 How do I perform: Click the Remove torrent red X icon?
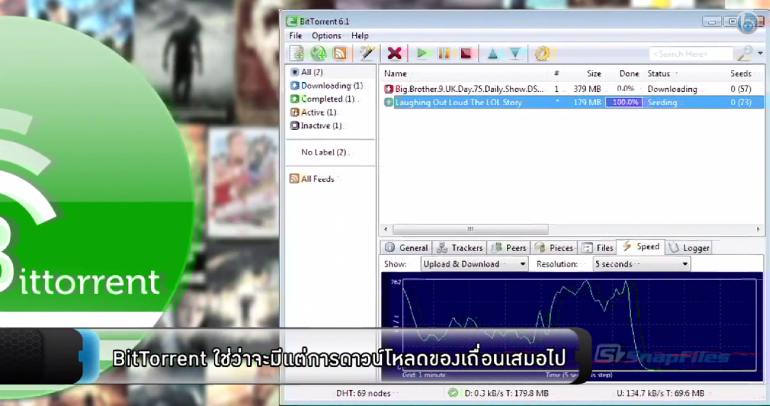[x=395, y=53]
